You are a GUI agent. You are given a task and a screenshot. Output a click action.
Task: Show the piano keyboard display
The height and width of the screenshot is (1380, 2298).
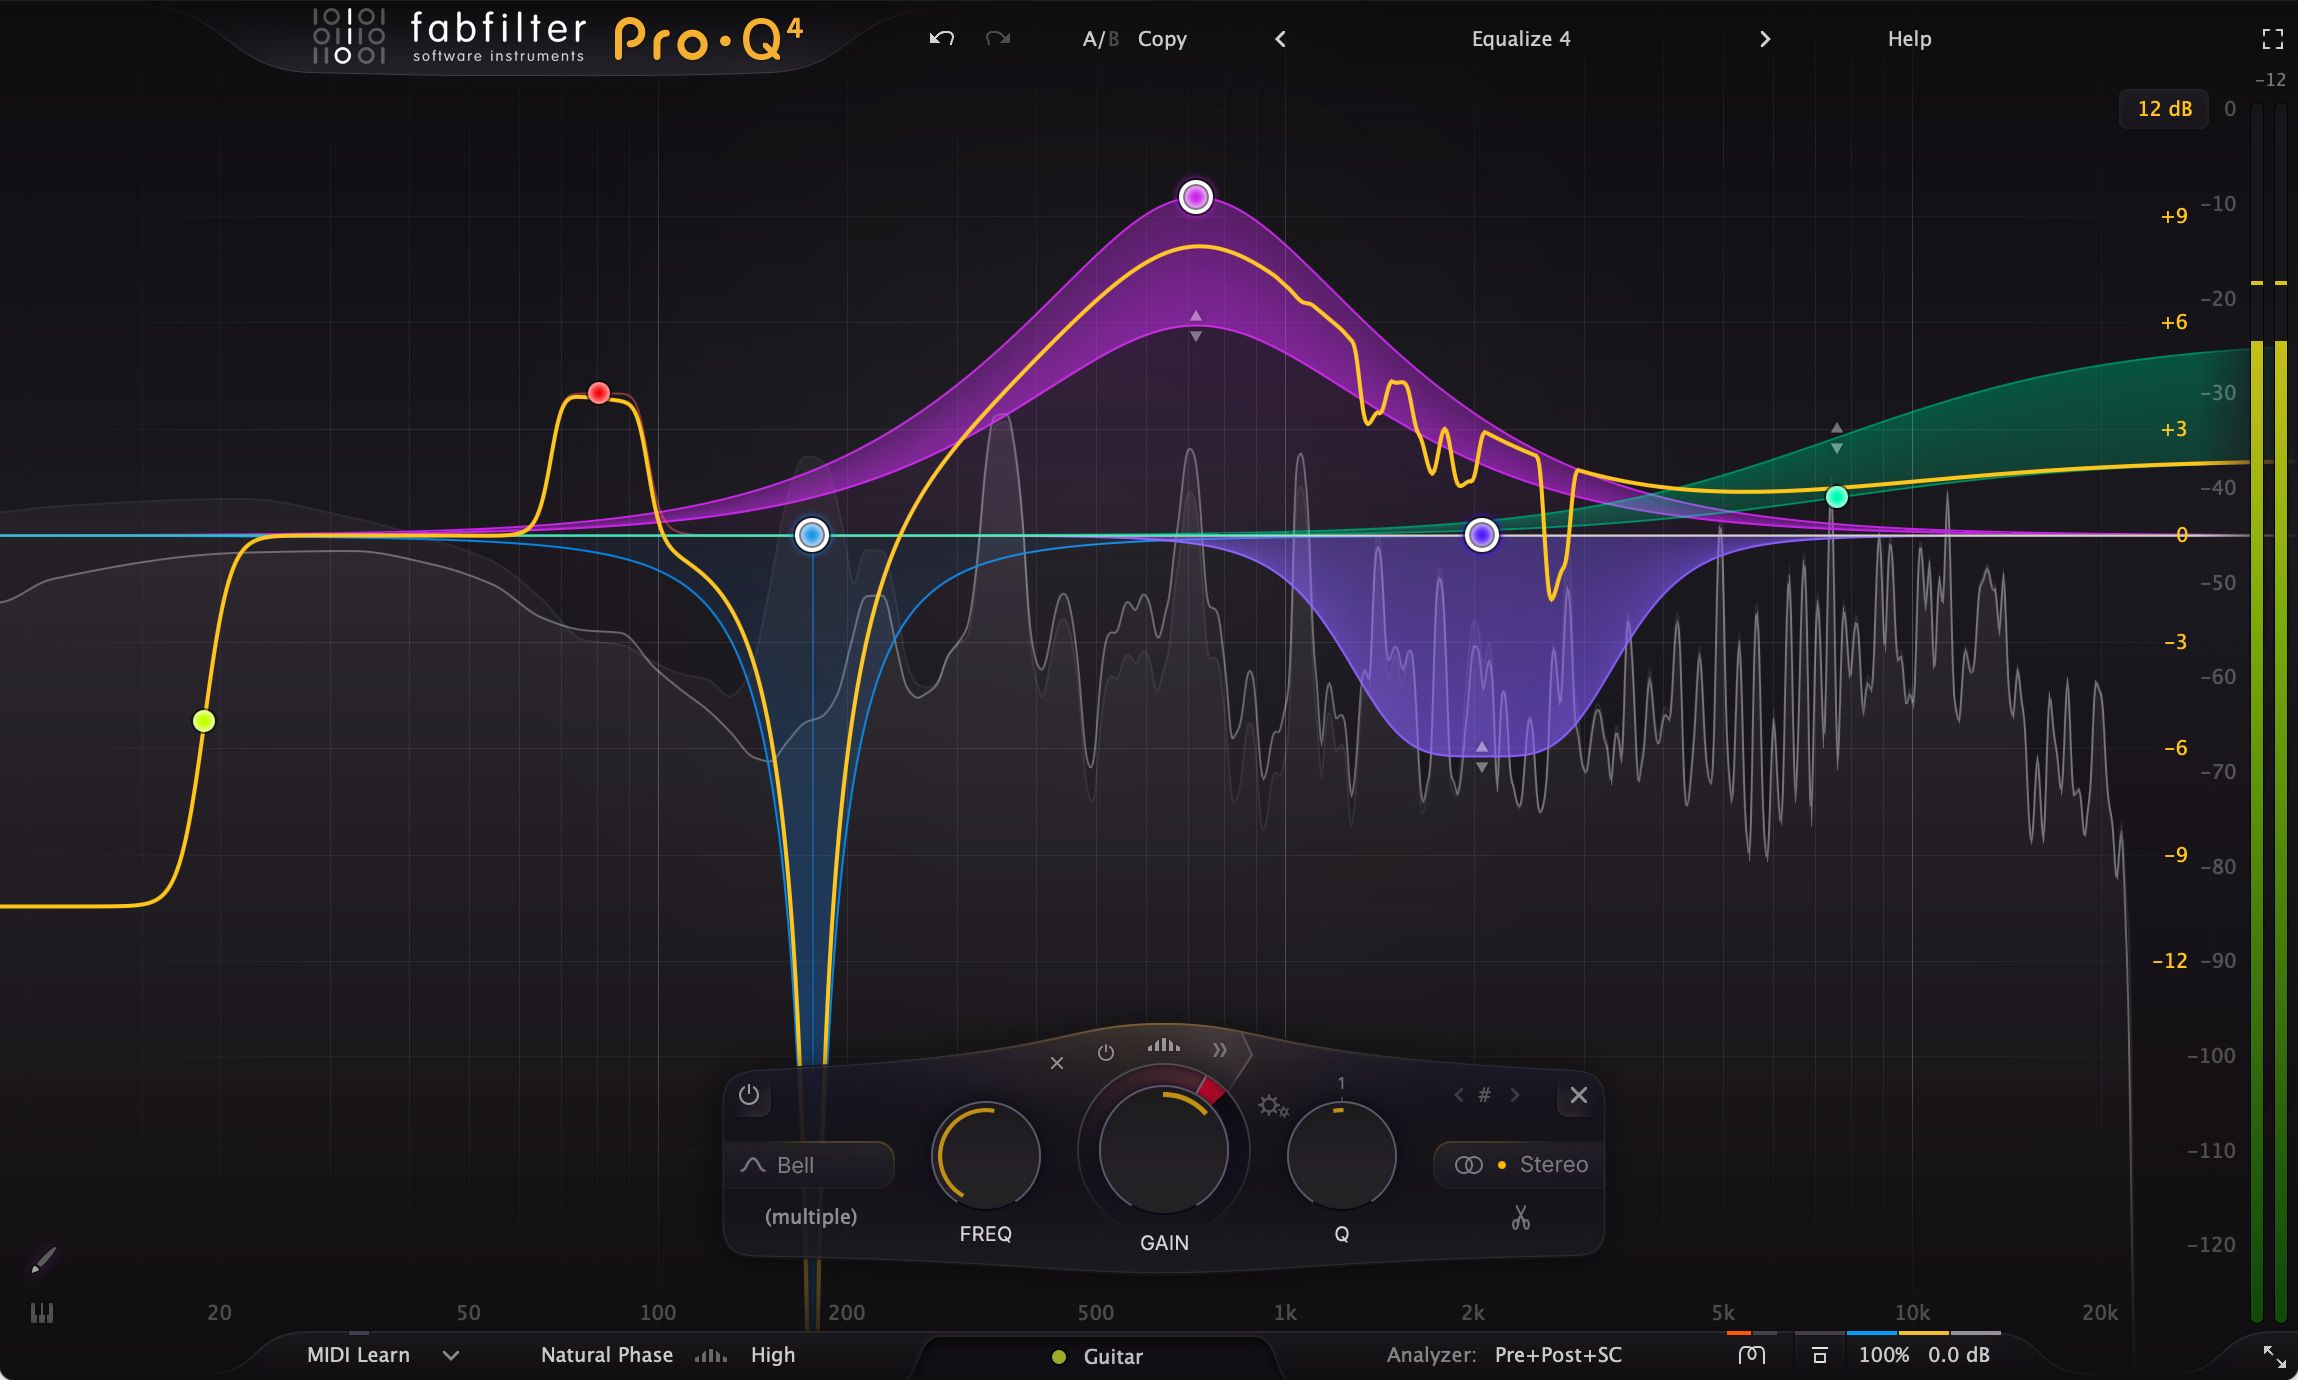(x=42, y=1313)
